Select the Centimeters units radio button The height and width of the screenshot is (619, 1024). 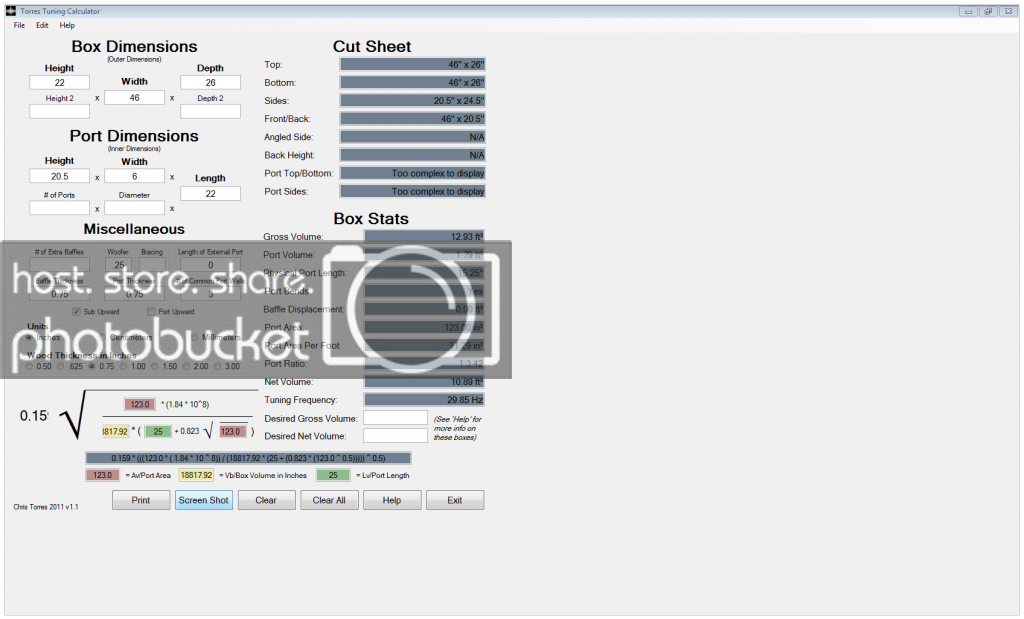pyautogui.click(x=103, y=338)
